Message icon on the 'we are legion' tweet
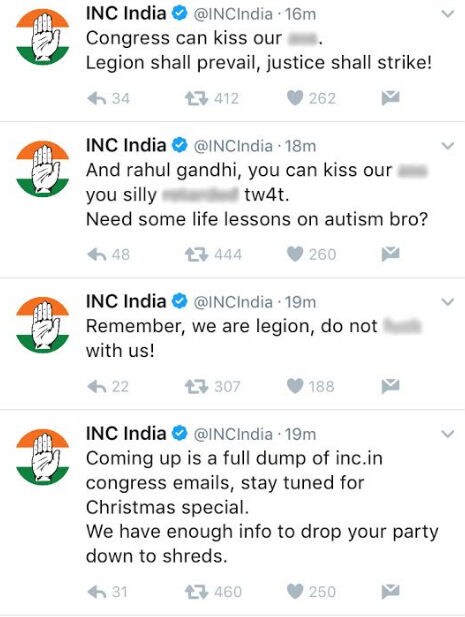This screenshot has width=465, height=617. pyautogui.click(x=390, y=386)
